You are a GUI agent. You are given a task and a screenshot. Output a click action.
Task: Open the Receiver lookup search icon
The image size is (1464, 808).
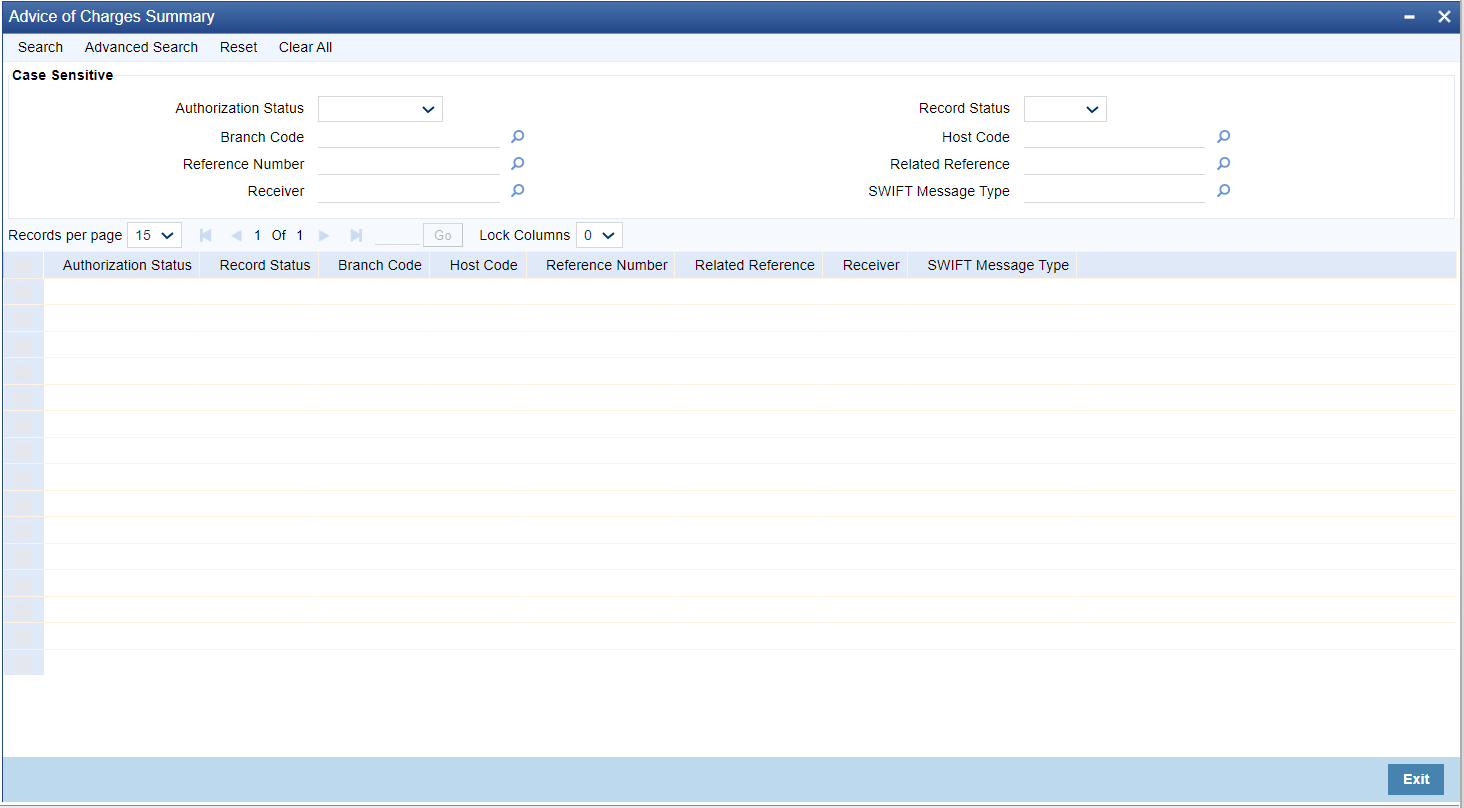click(x=518, y=191)
